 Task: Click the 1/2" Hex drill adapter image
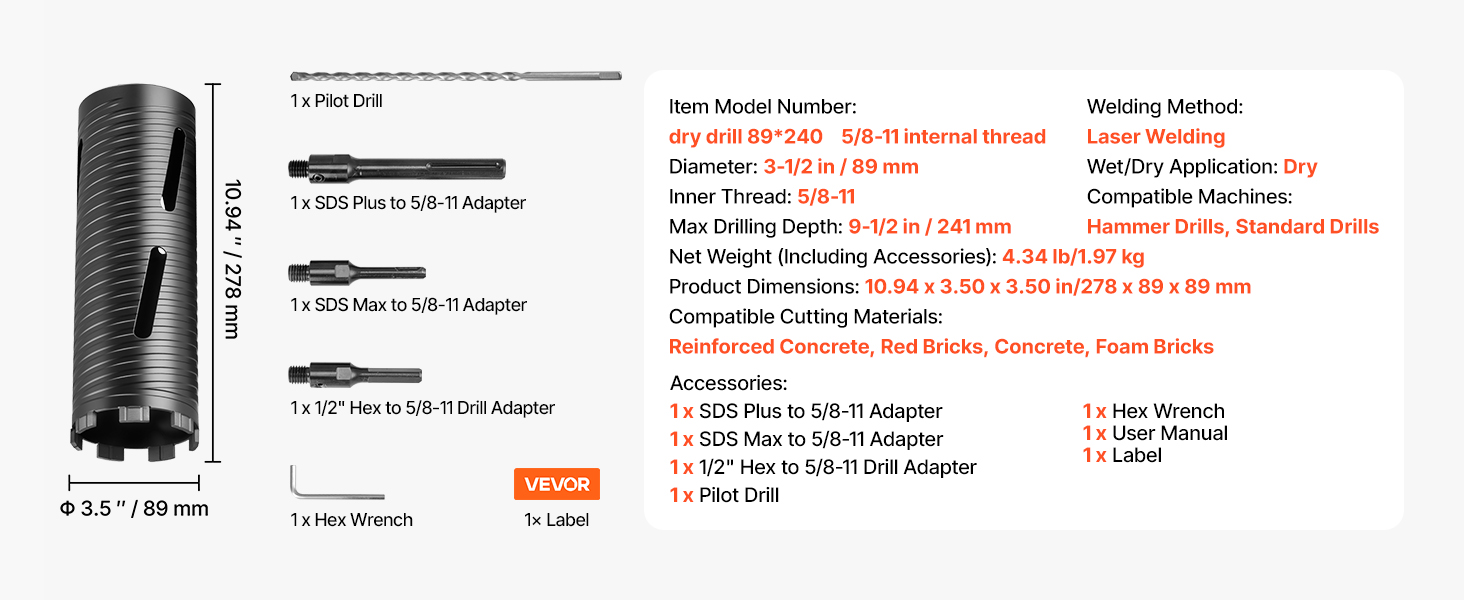(355, 375)
